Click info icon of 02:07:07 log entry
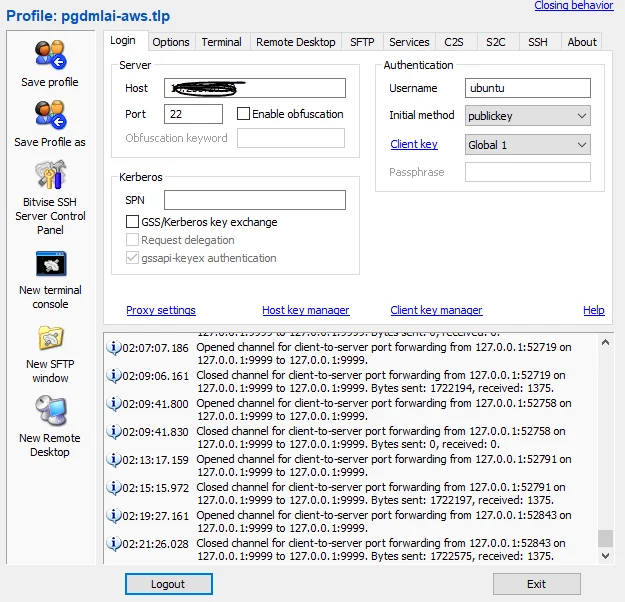This screenshot has height=602, width=625. pyautogui.click(x=113, y=348)
